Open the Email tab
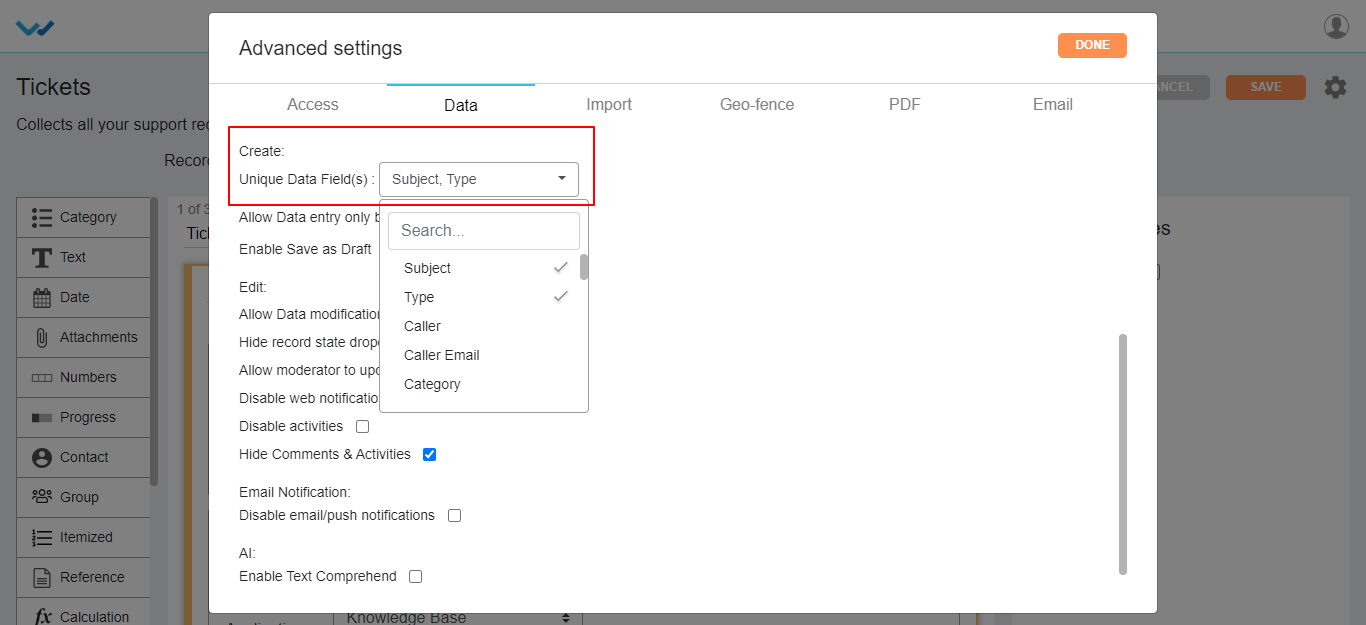The image size is (1366, 625). point(1053,104)
